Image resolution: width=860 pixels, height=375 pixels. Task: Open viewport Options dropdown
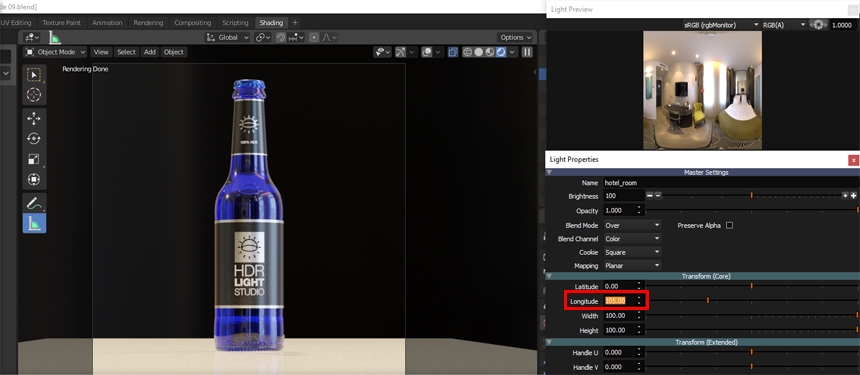tap(516, 37)
